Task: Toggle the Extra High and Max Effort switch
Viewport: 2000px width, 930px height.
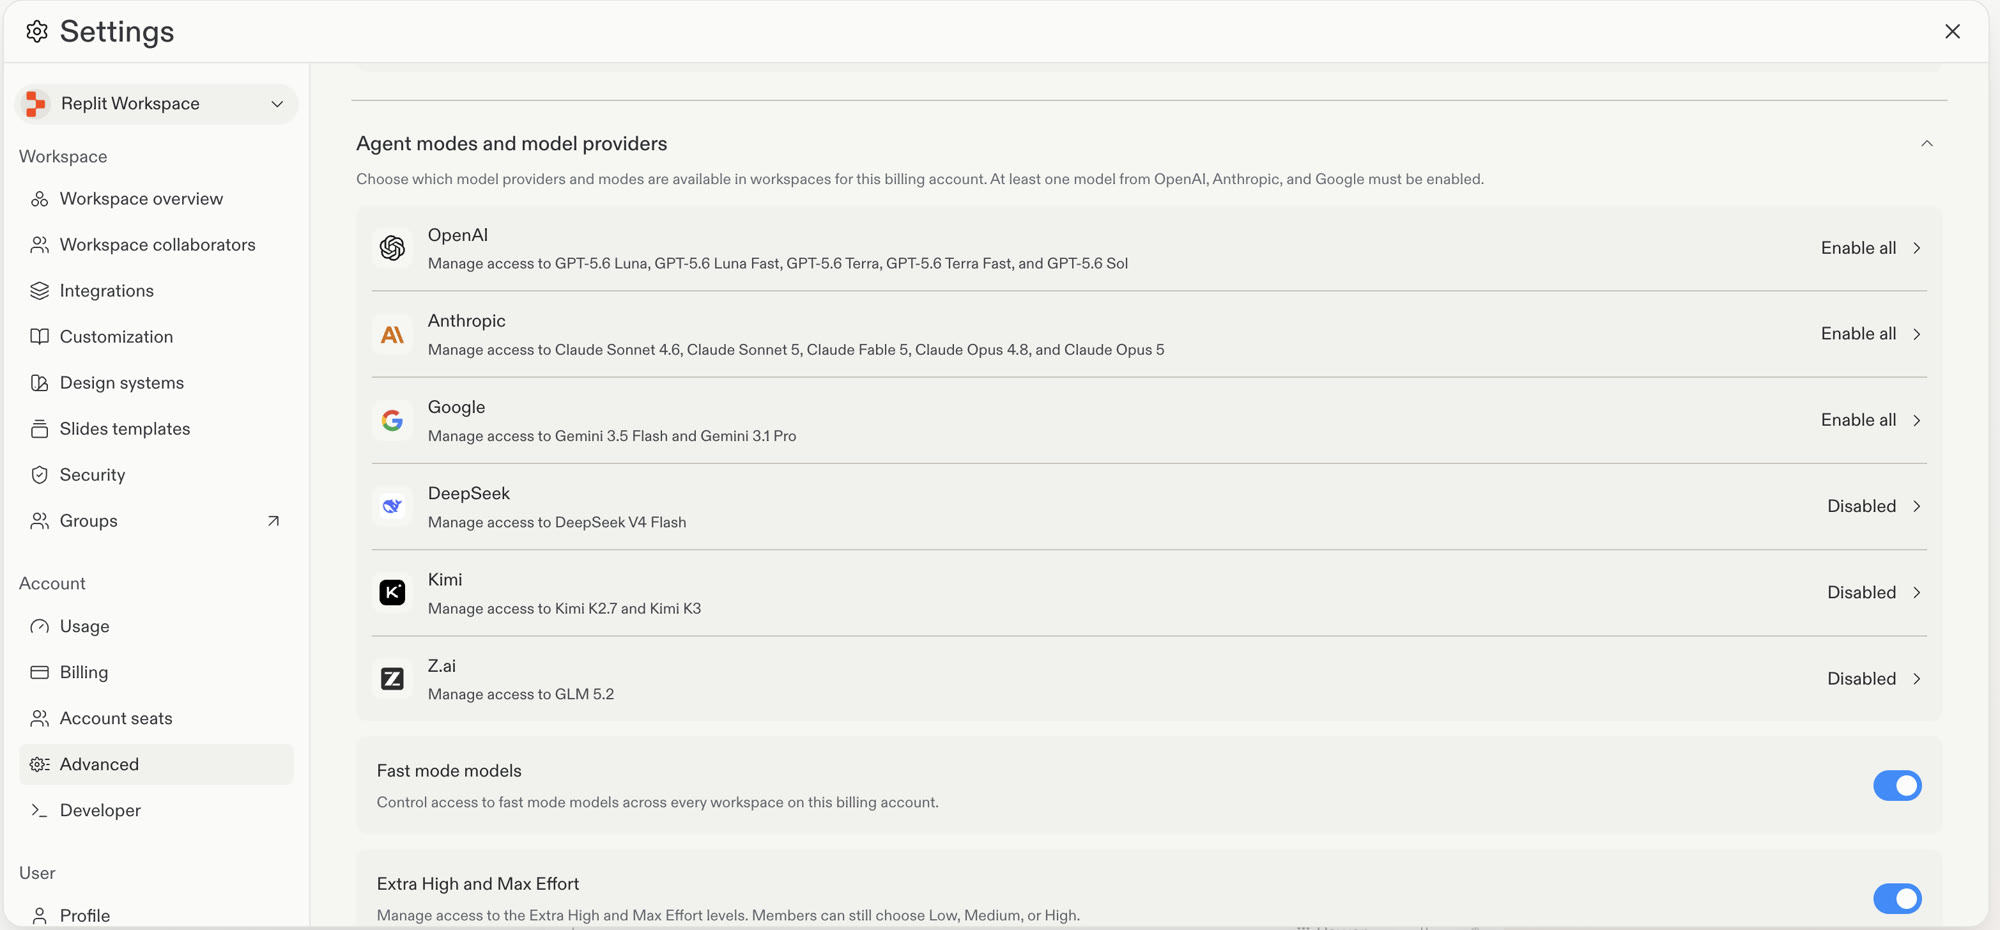Action: click(1897, 899)
